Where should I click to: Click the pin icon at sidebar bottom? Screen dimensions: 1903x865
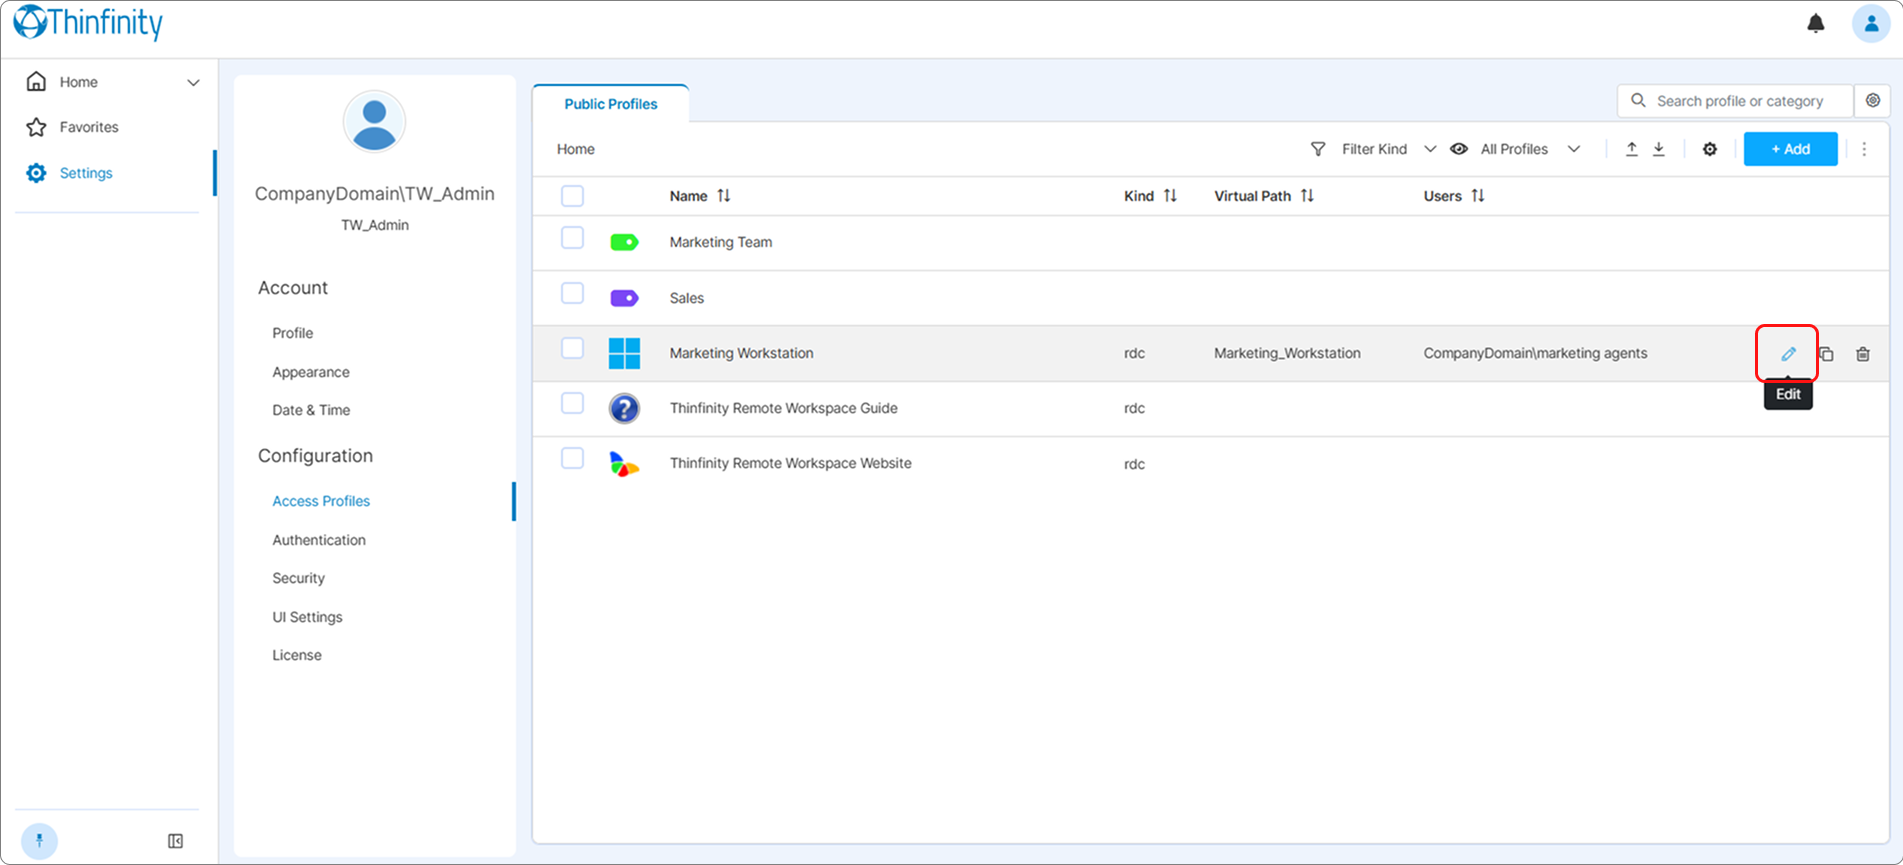[39, 841]
